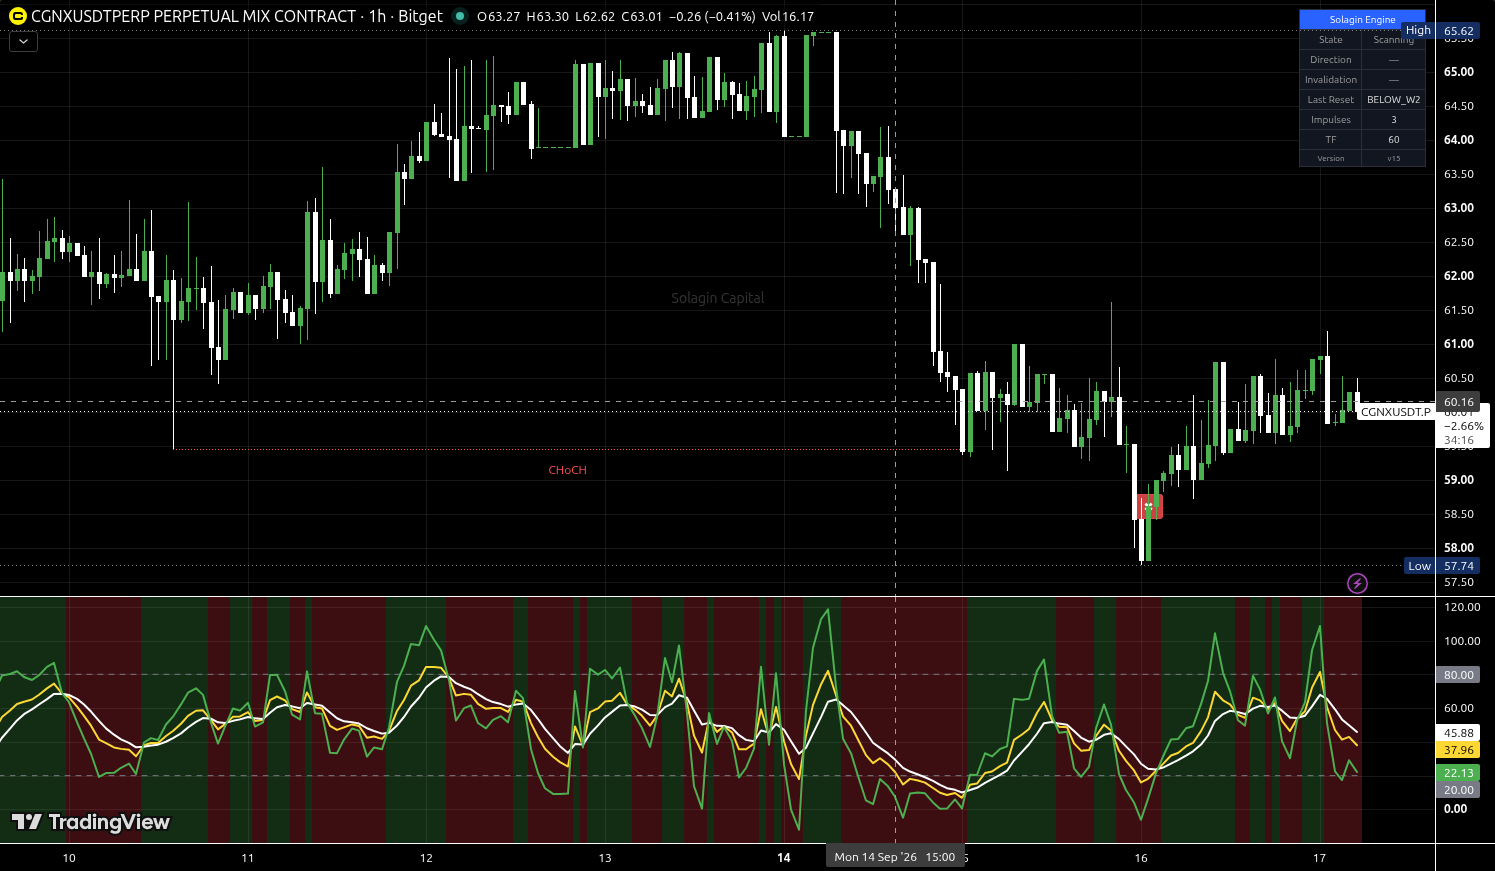
Task: Click the yellow 37.96 indicator value label
Action: click(1458, 750)
